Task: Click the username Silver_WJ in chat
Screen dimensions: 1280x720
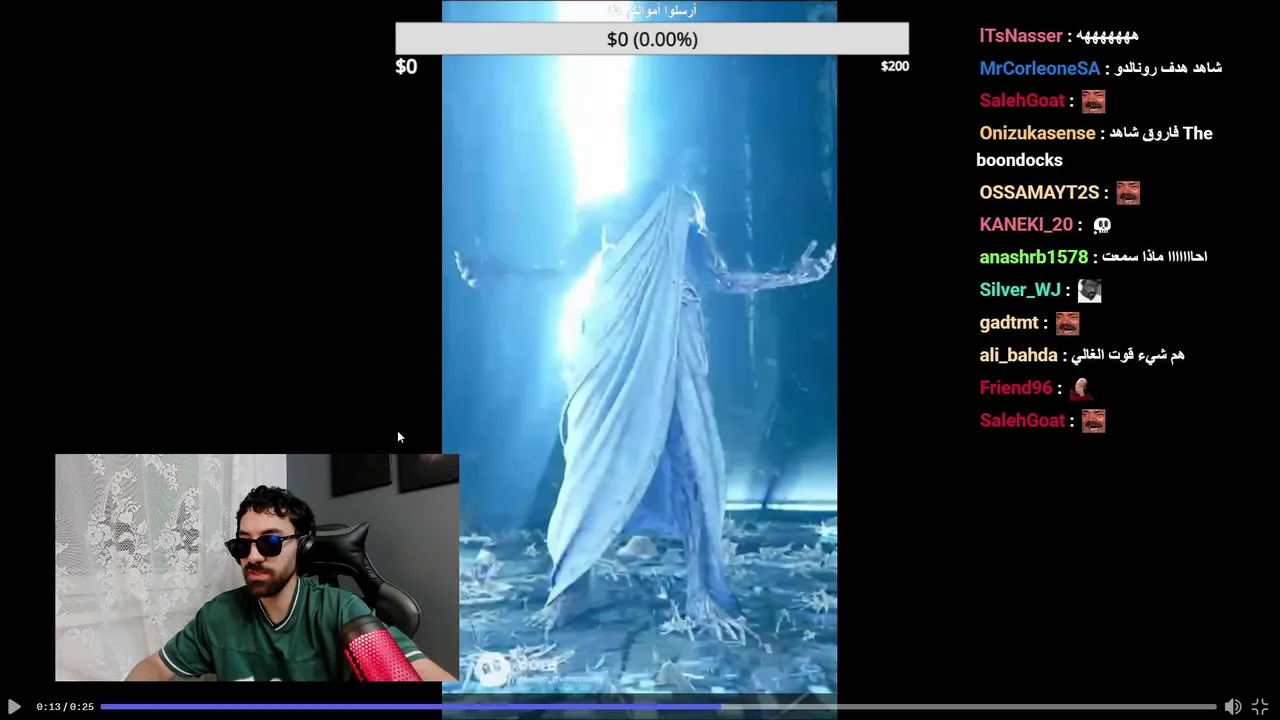Action: (1020, 290)
